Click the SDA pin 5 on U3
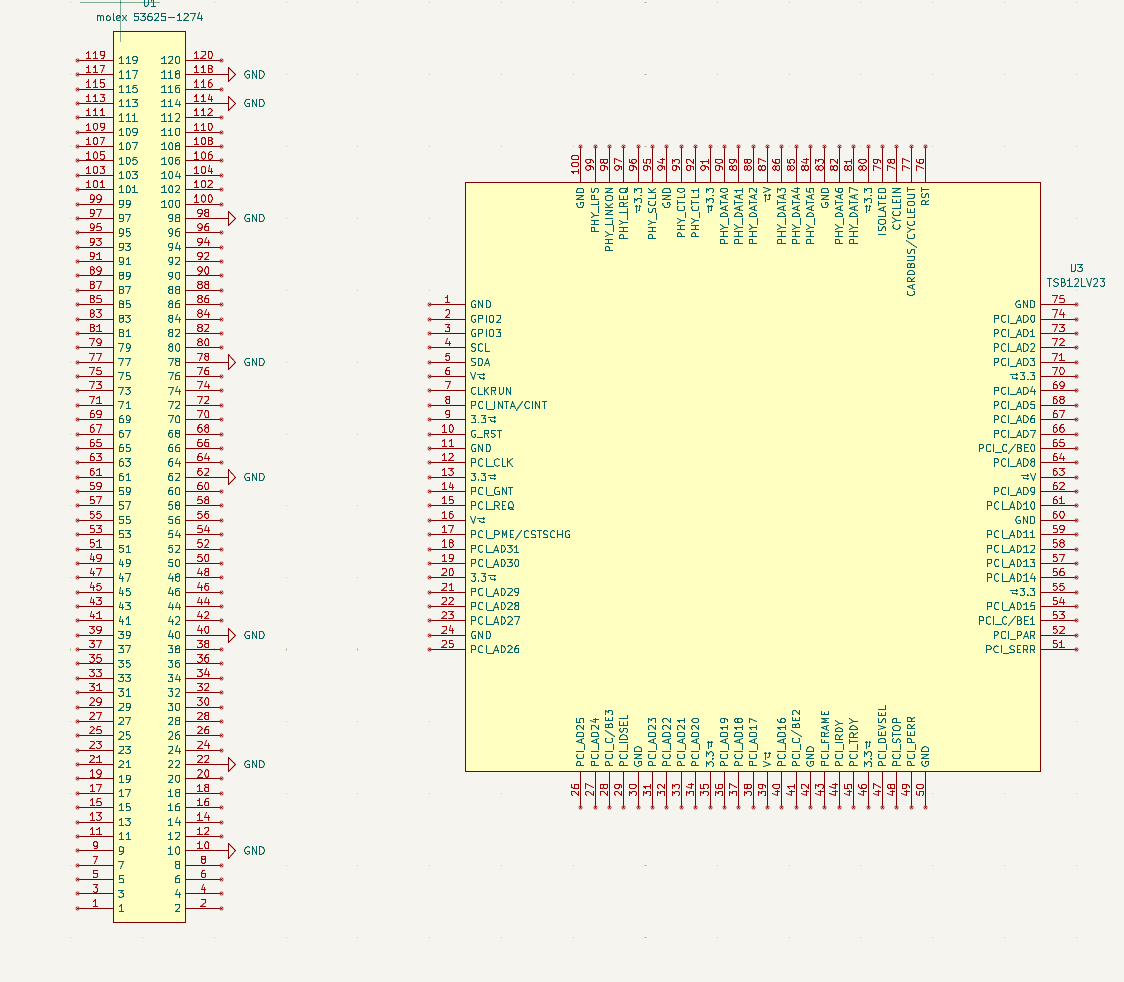 447,362
